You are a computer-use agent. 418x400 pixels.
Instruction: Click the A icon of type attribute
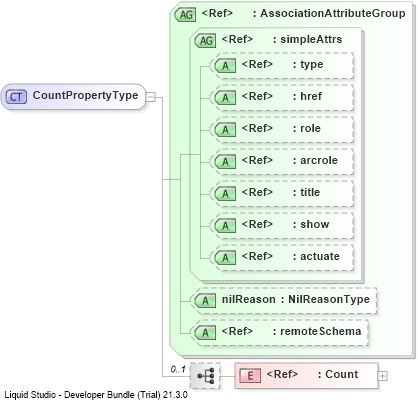point(225,66)
